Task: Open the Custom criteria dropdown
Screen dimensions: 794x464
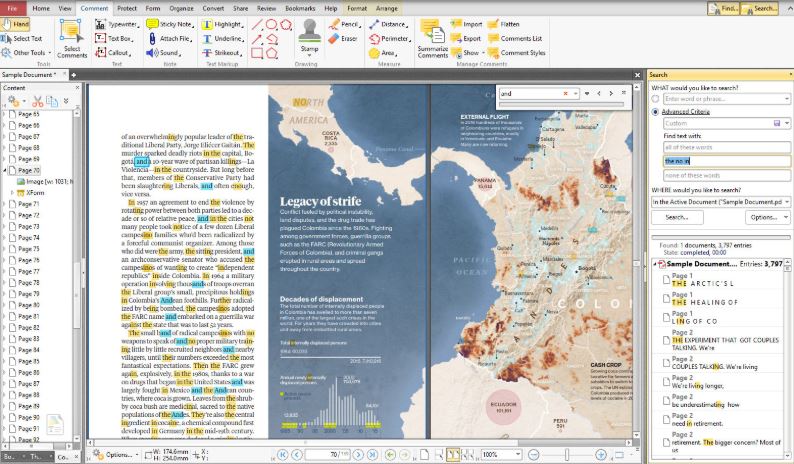Action: [x=787, y=123]
